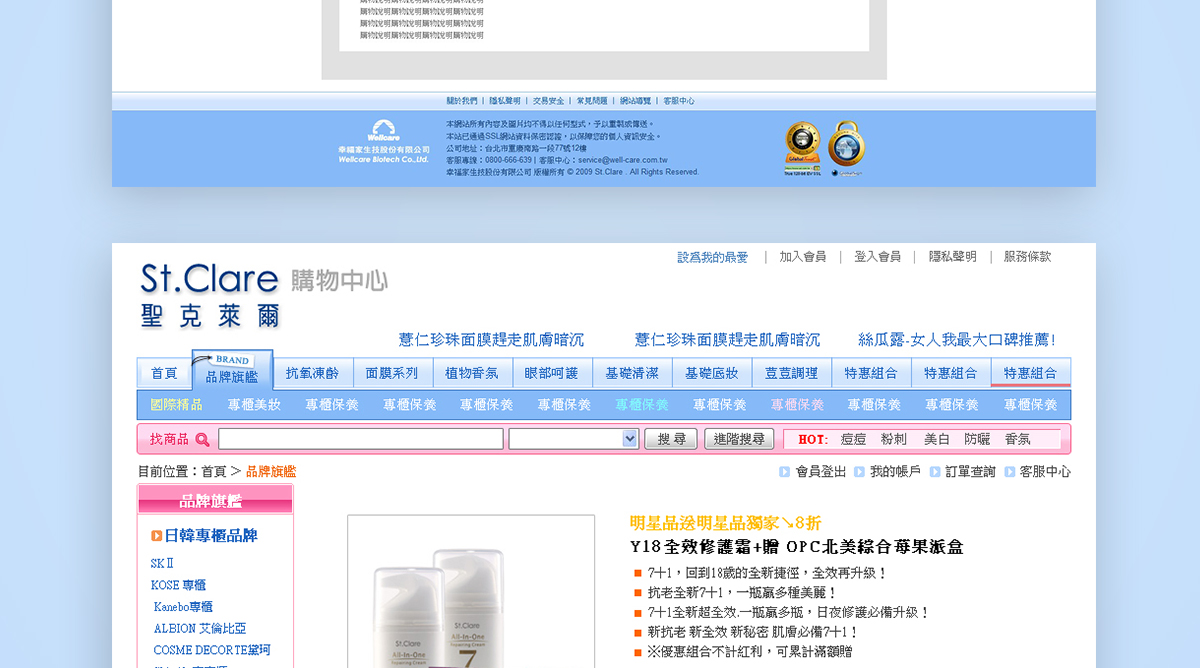Image resolution: width=1200 pixels, height=668 pixels.
Task: Switch to the 面膜系列 tab
Action: 392,373
